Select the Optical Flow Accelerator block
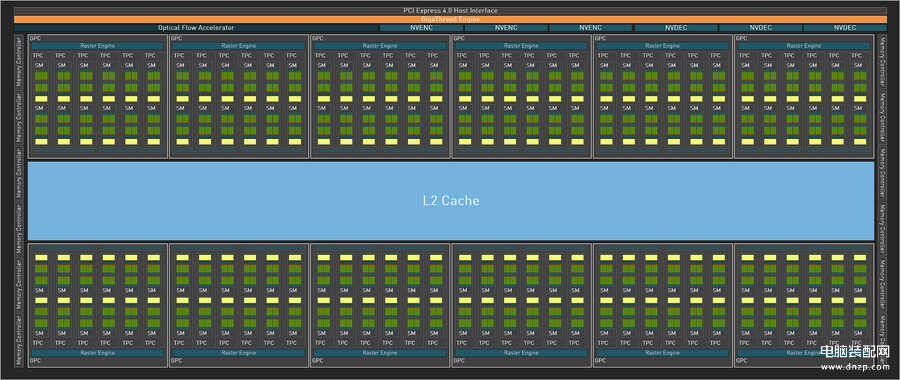 [x=196, y=28]
